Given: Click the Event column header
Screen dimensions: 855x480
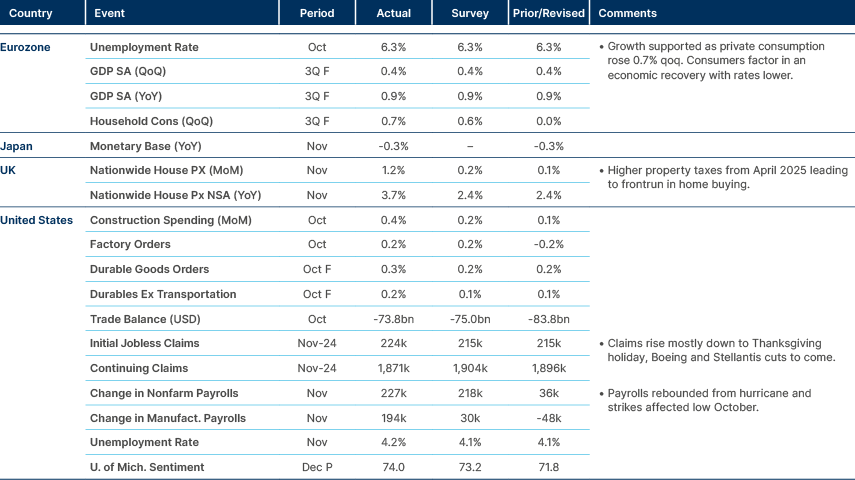Looking at the screenshot, I should pyautogui.click(x=109, y=14).
